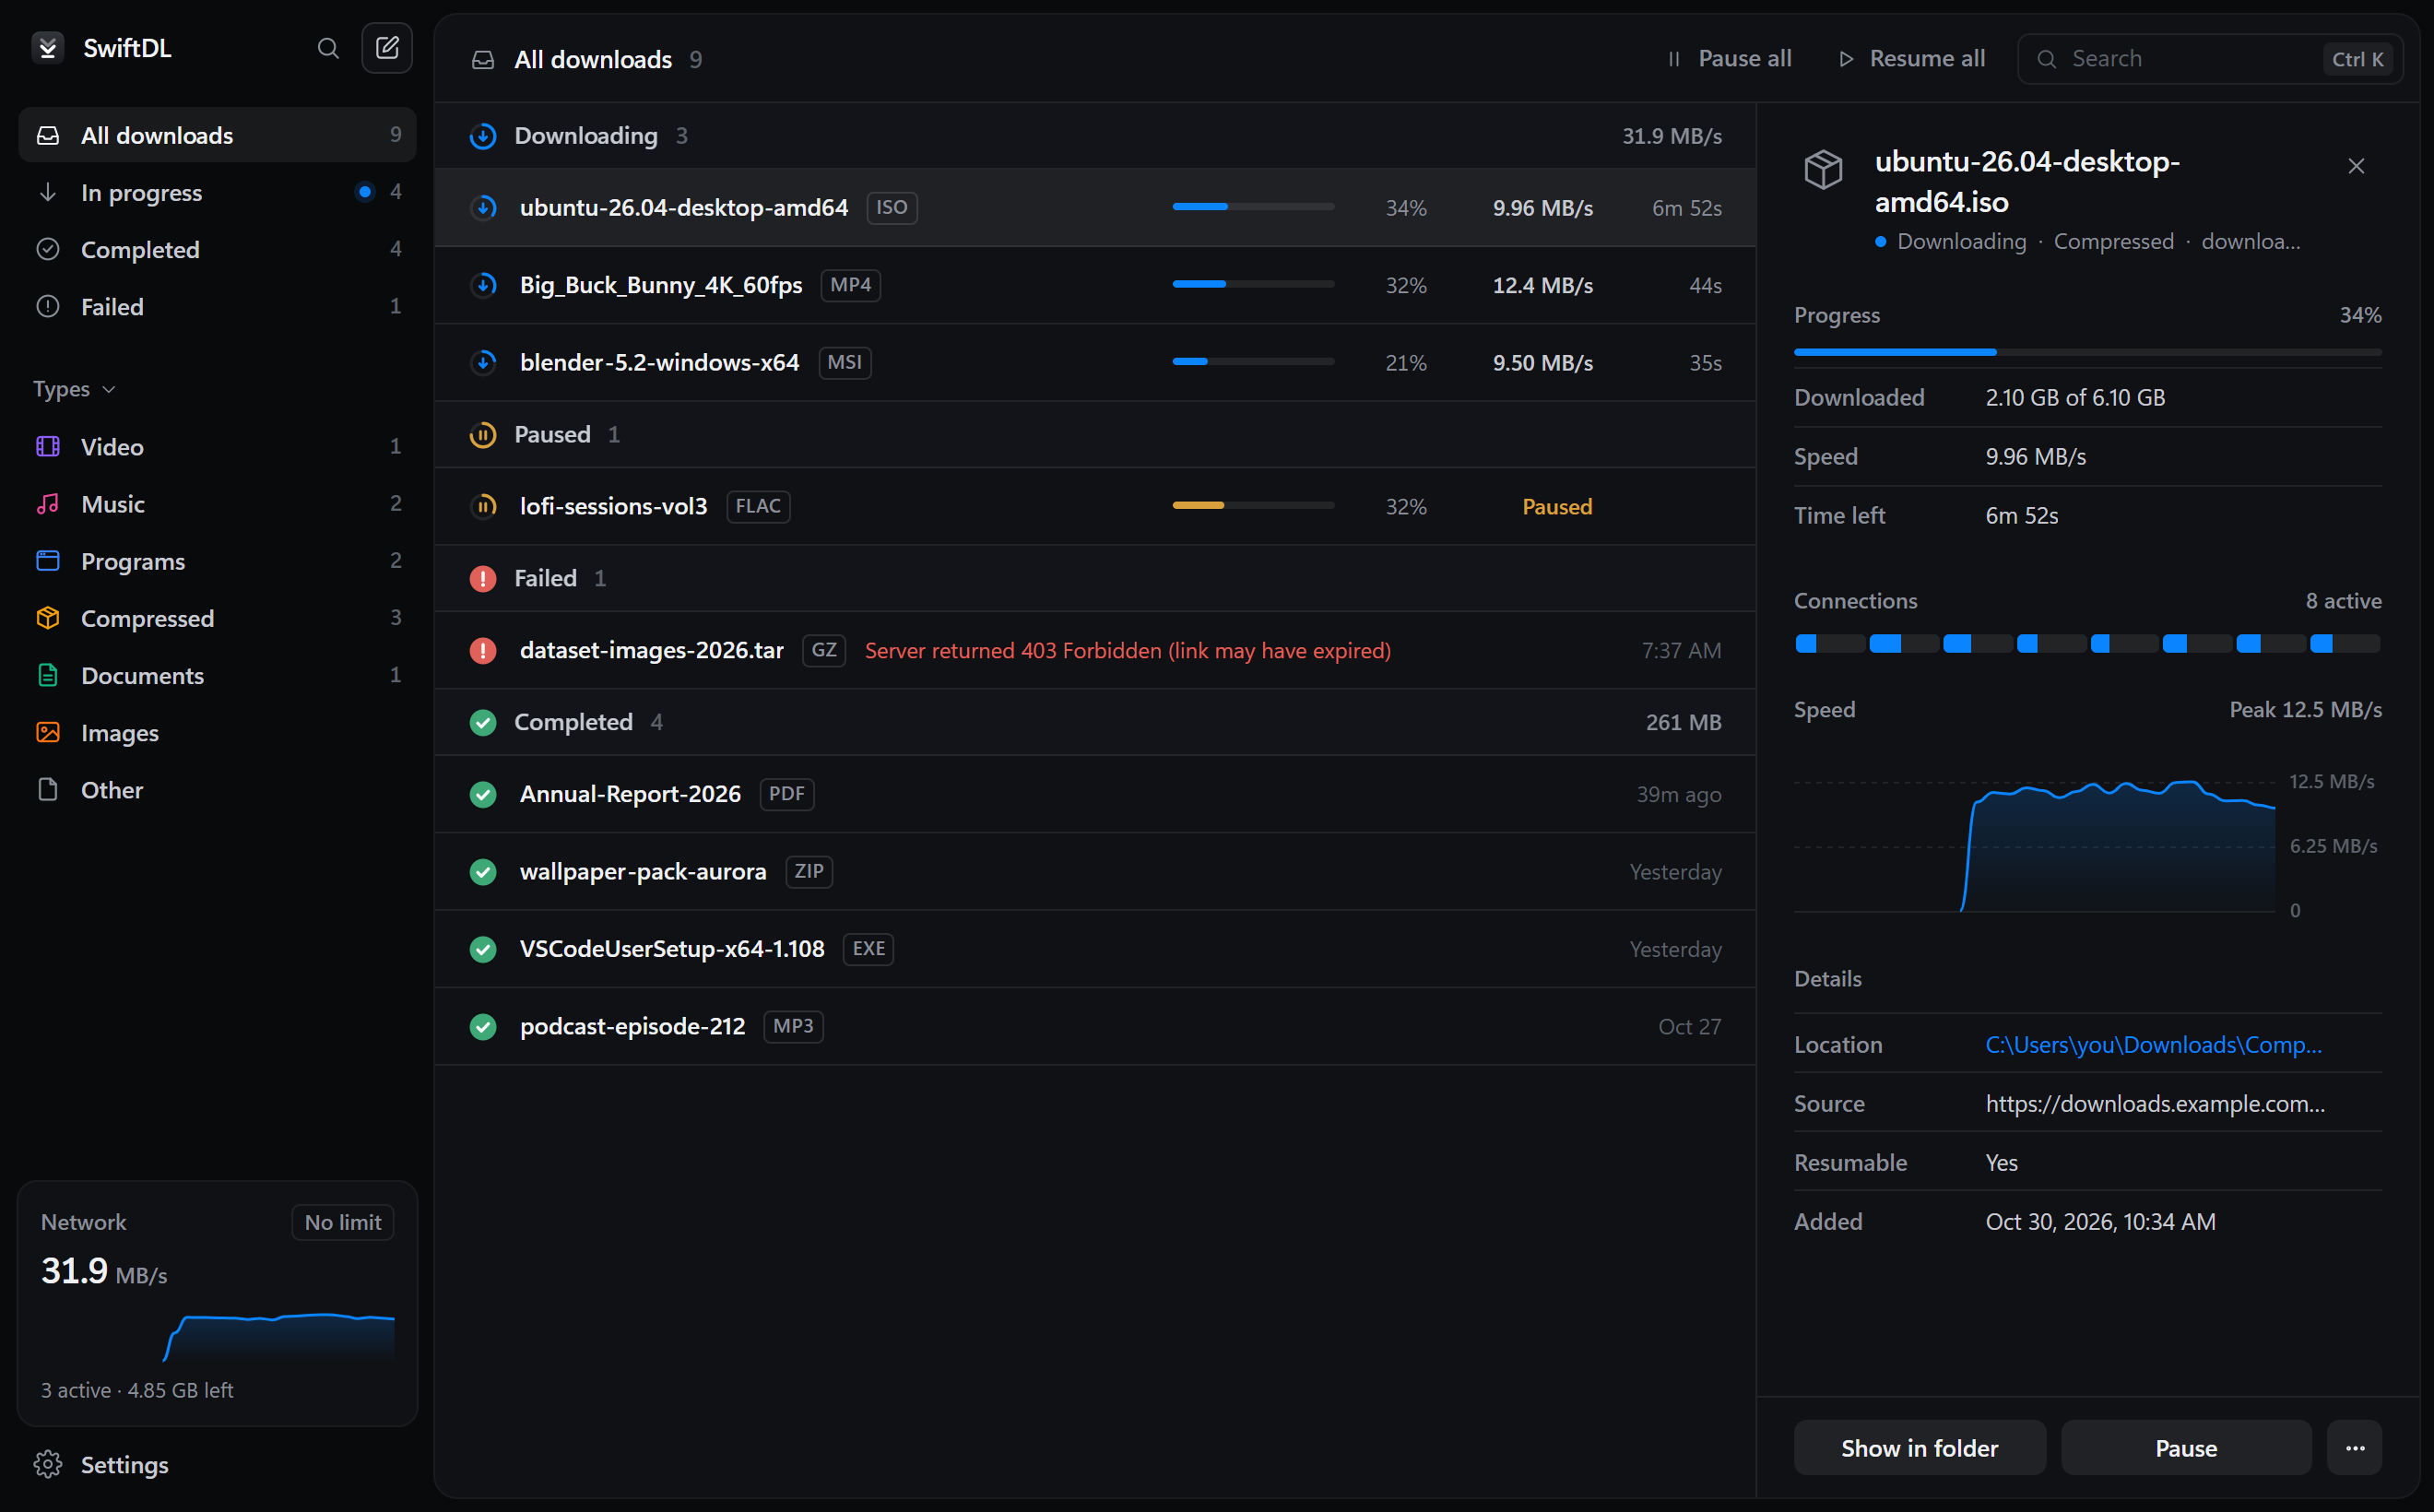Collapse the Failed group header
Viewport: 2434px width, 1512px height.
(1095, 578)
